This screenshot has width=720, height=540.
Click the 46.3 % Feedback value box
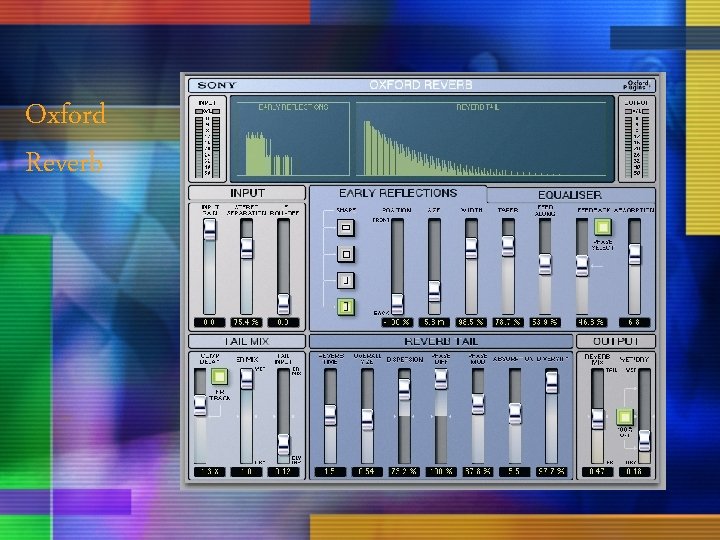[x=591, y=322]
